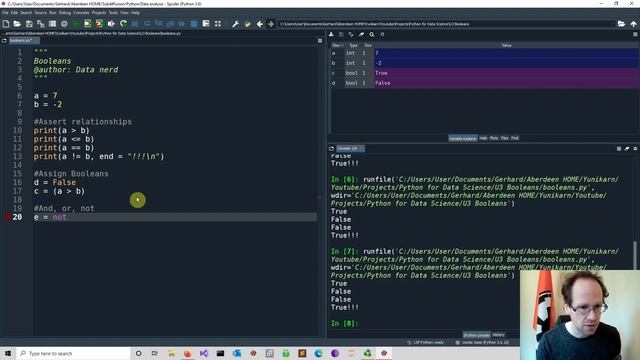Screen dimensions: 640x360
Task: Open Microsoft Edge from the taskbar
Action: (x=318, y=353)
